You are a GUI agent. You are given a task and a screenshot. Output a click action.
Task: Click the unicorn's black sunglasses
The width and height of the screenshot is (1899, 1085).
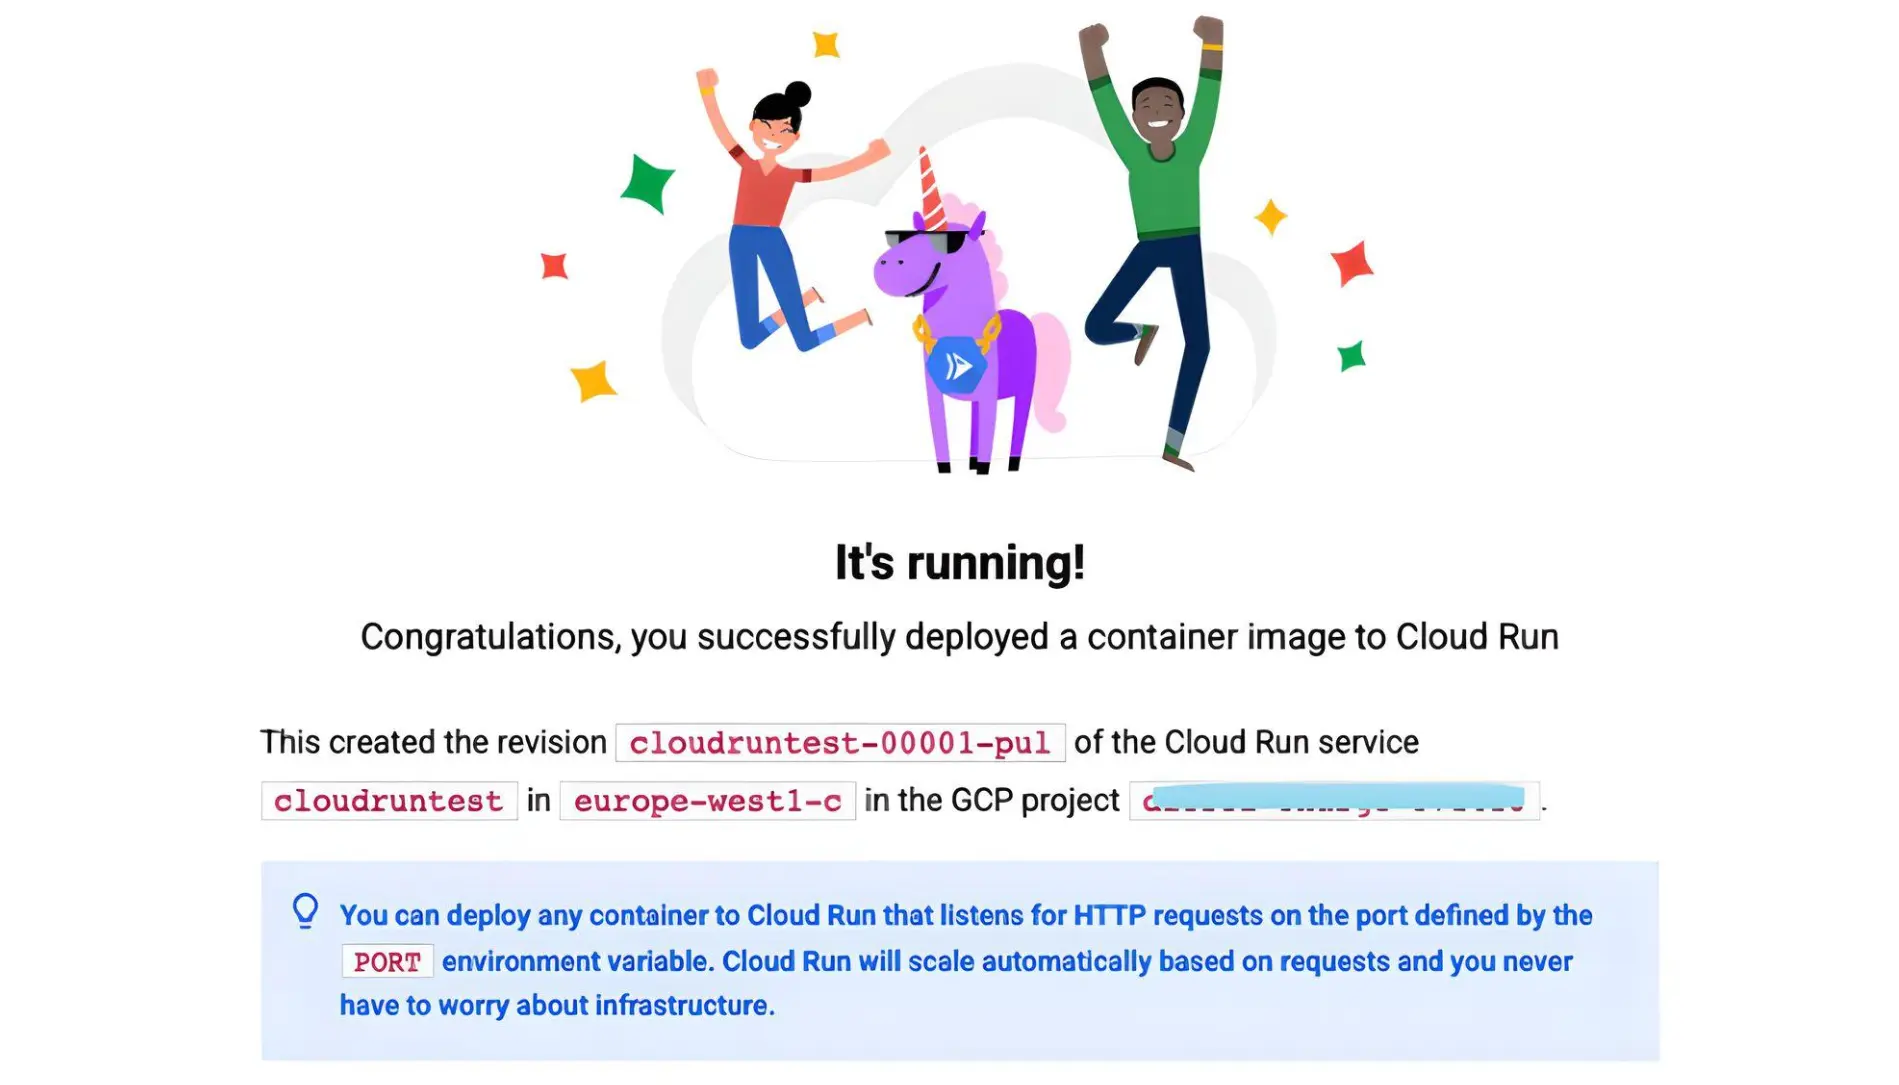pyautogui.click(x=926, y=241)
